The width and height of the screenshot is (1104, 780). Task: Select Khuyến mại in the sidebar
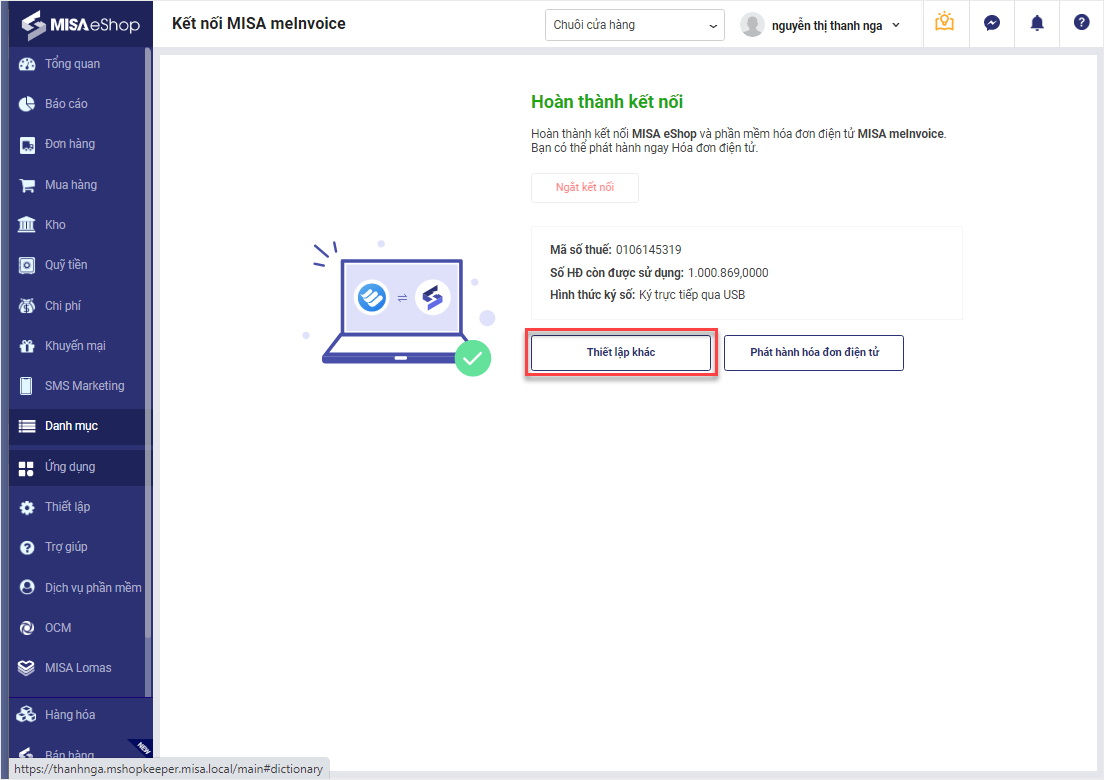pos(75,346)
